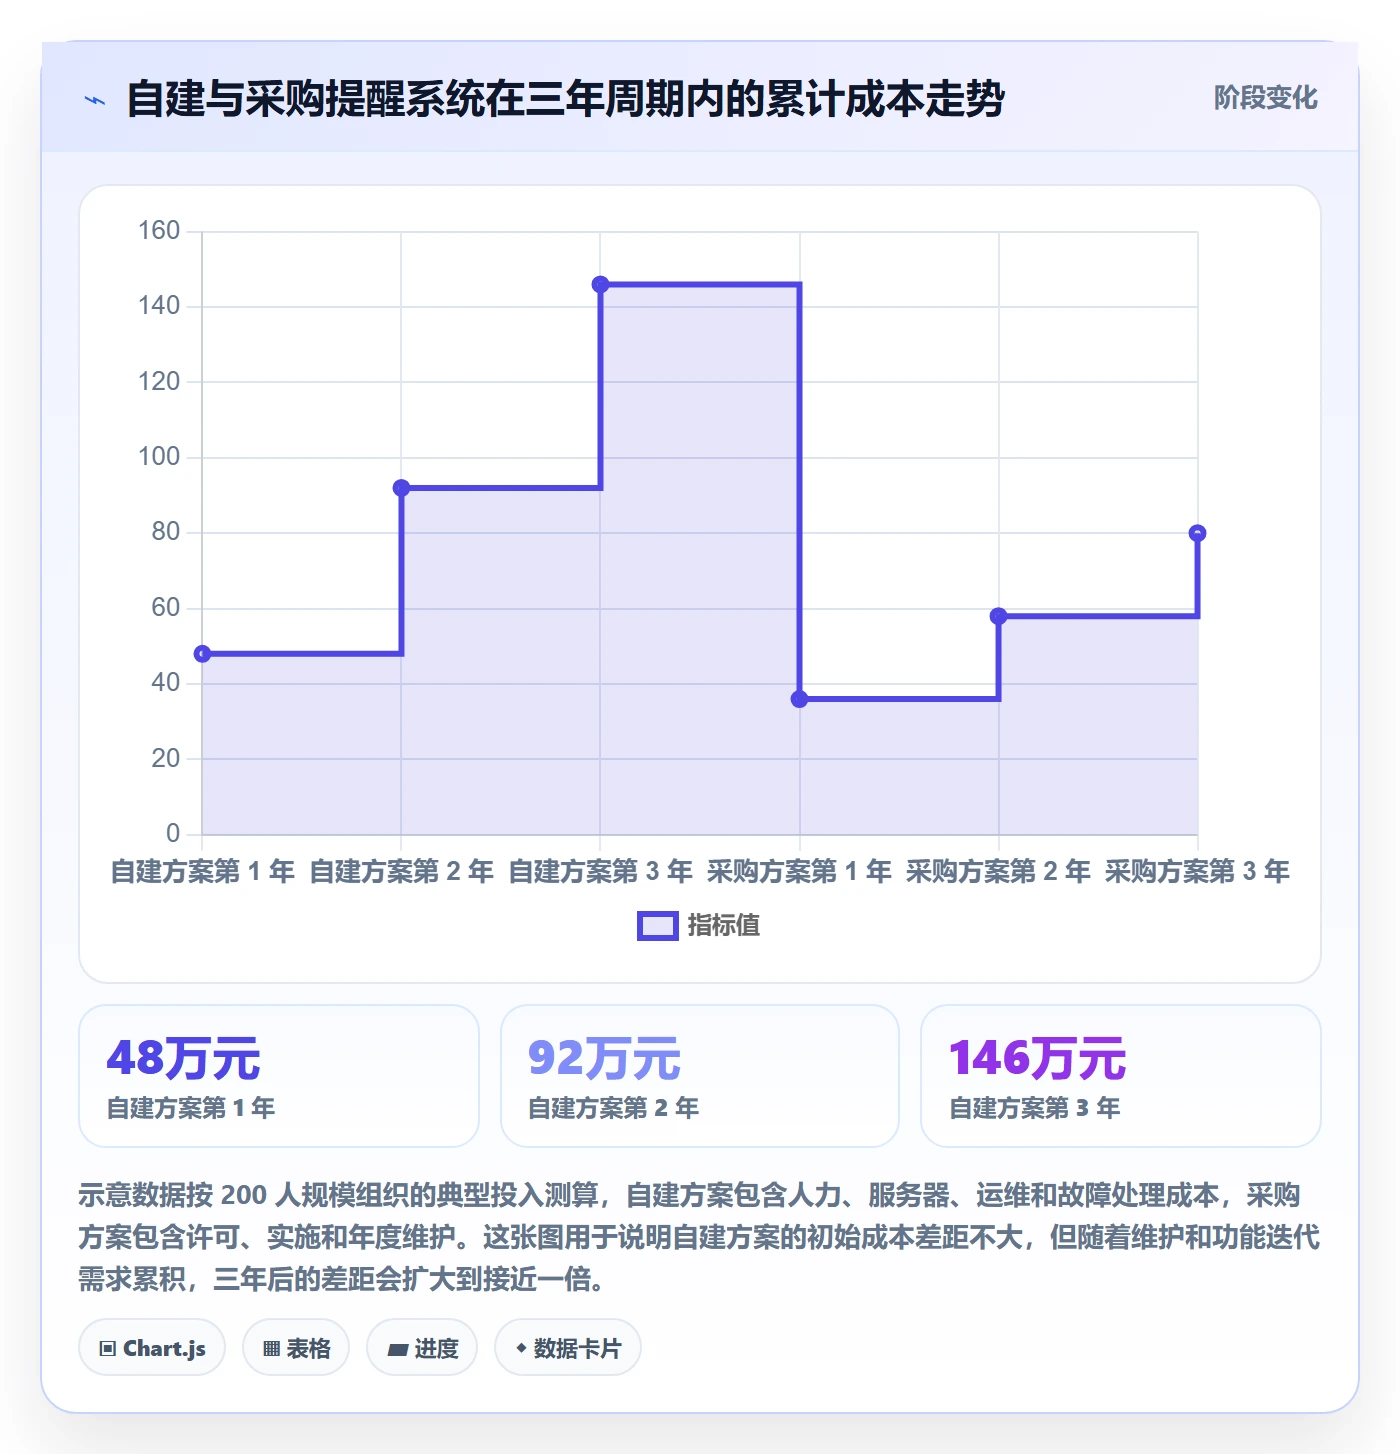
Task: Click the y-axis value 60
Action: (166, 608)
